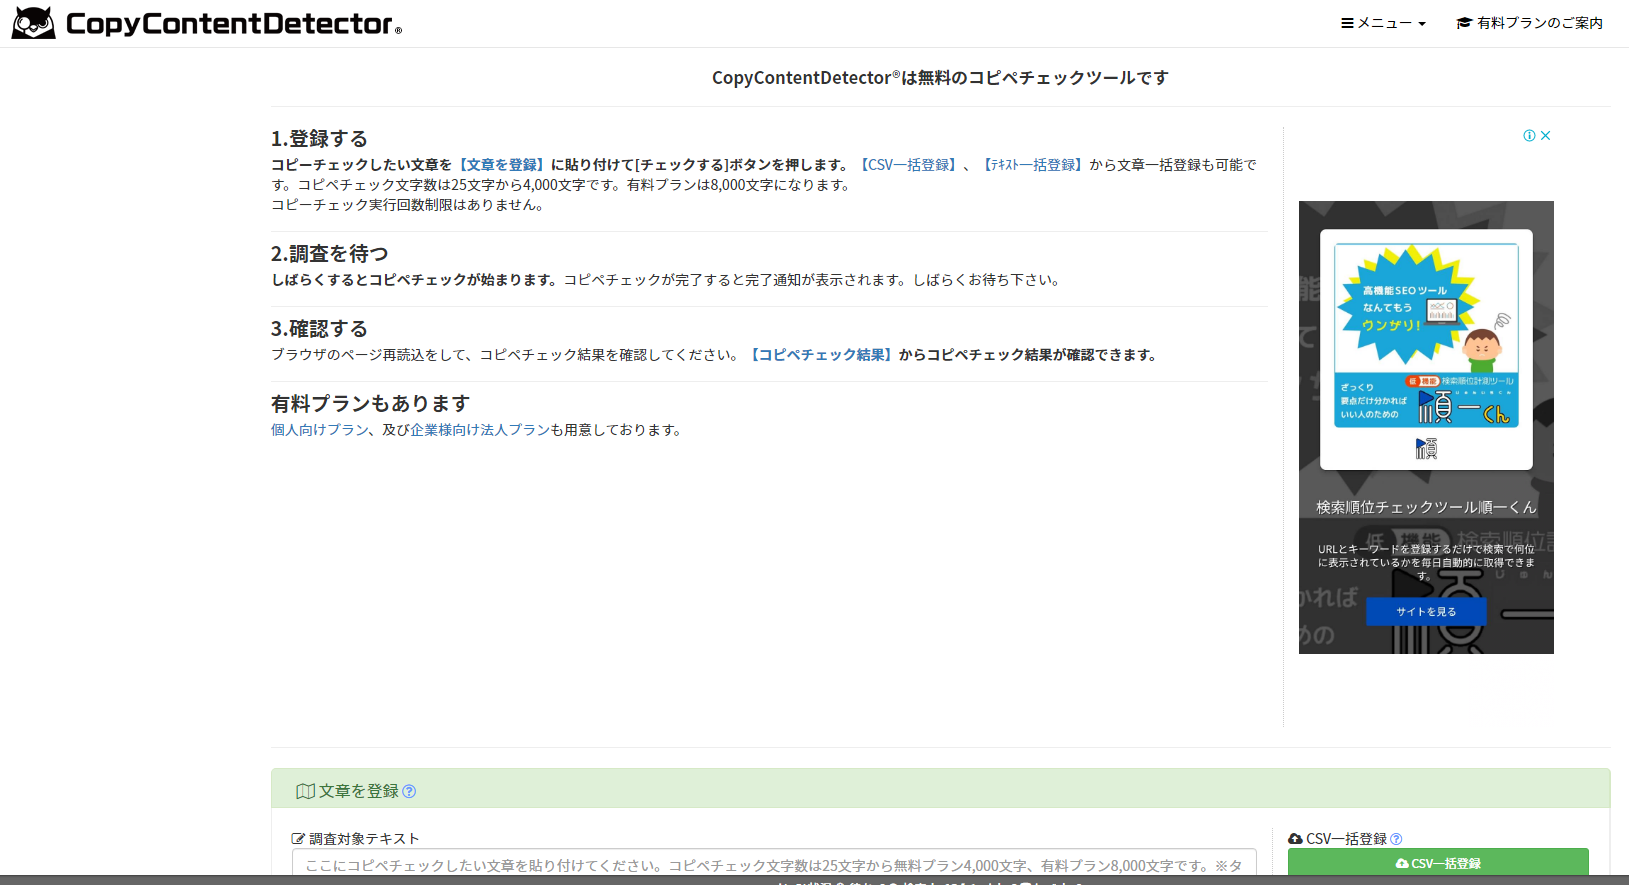The height and width of the screenshot is (885, 1629).
Task: Click the help icon next to 文章を登録
Action: [x=409, y=792]
